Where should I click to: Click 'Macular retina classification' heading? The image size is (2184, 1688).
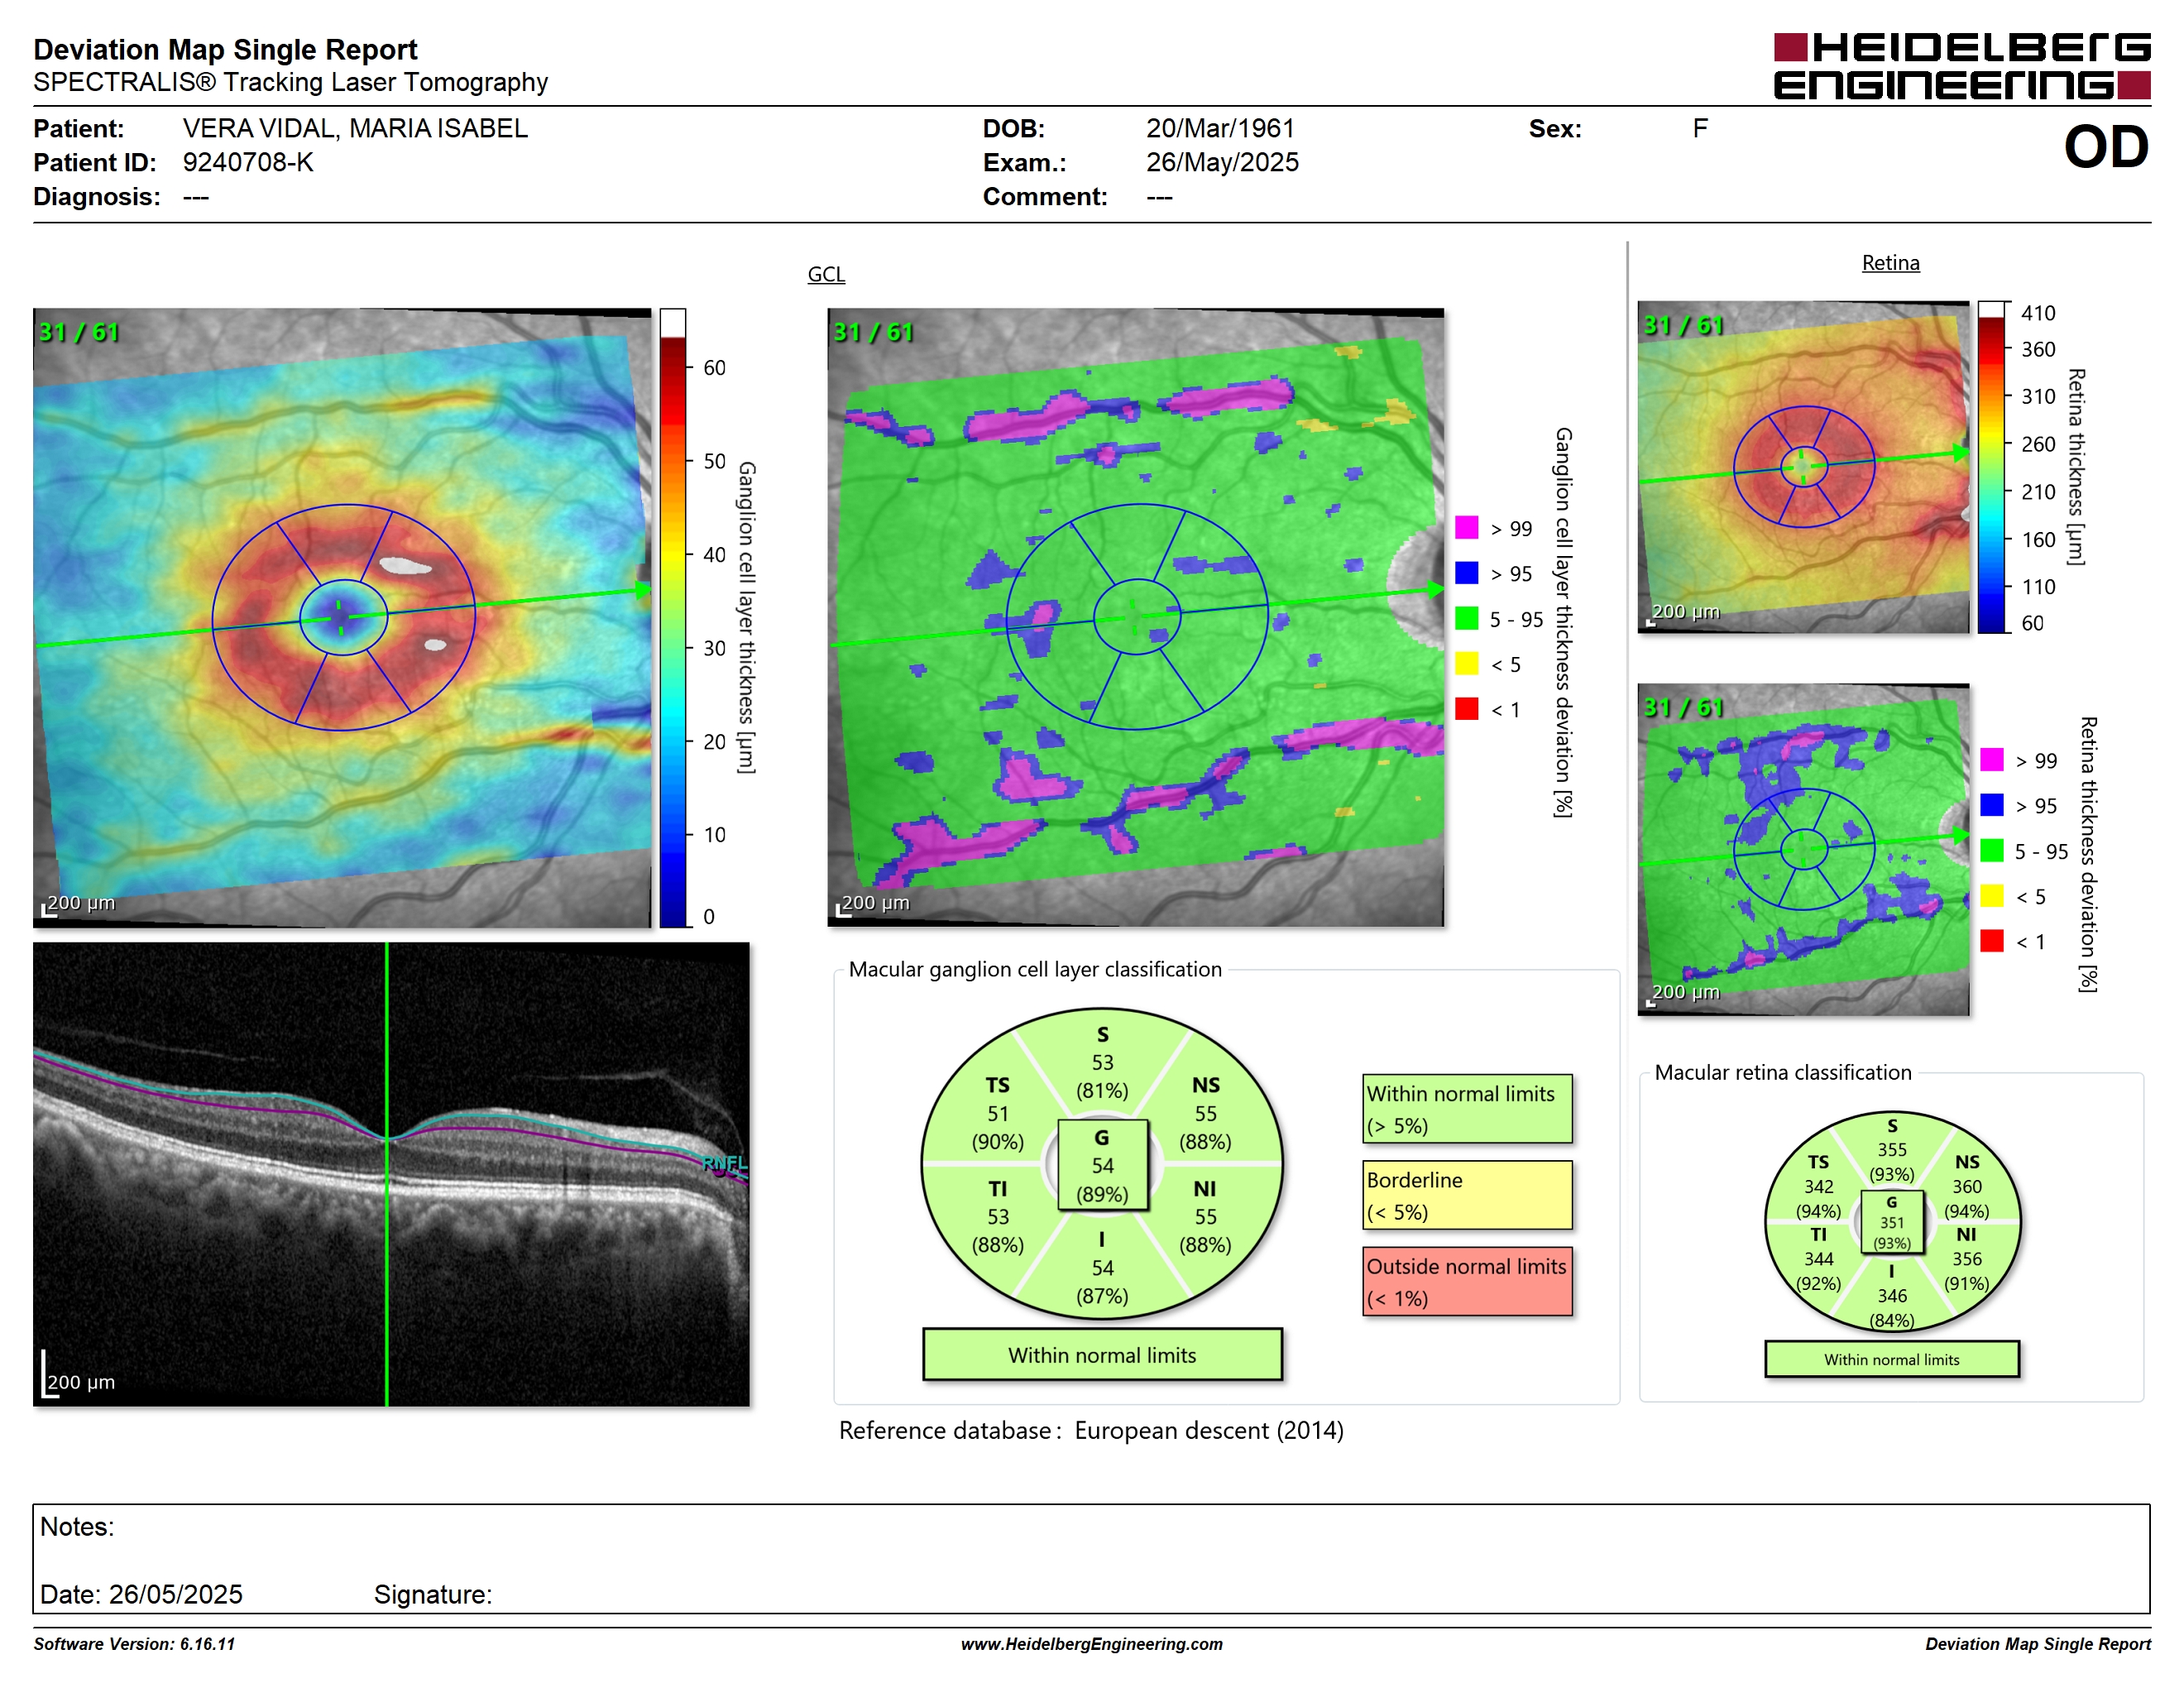coord(1783,1072)
